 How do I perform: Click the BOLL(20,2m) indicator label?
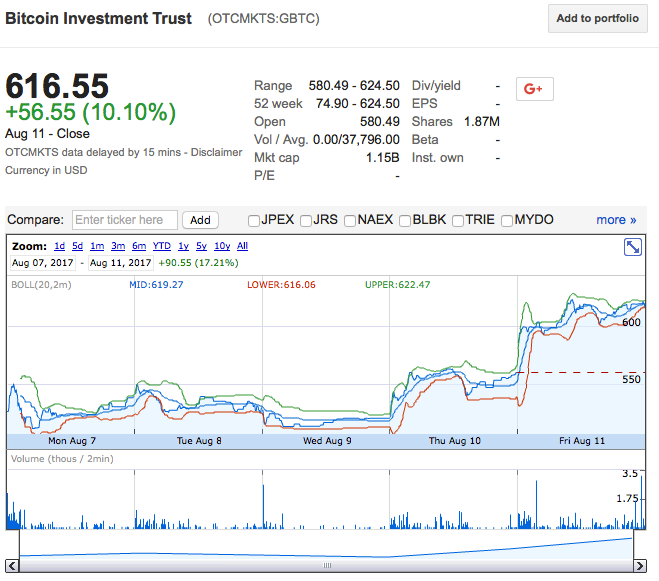41,285
